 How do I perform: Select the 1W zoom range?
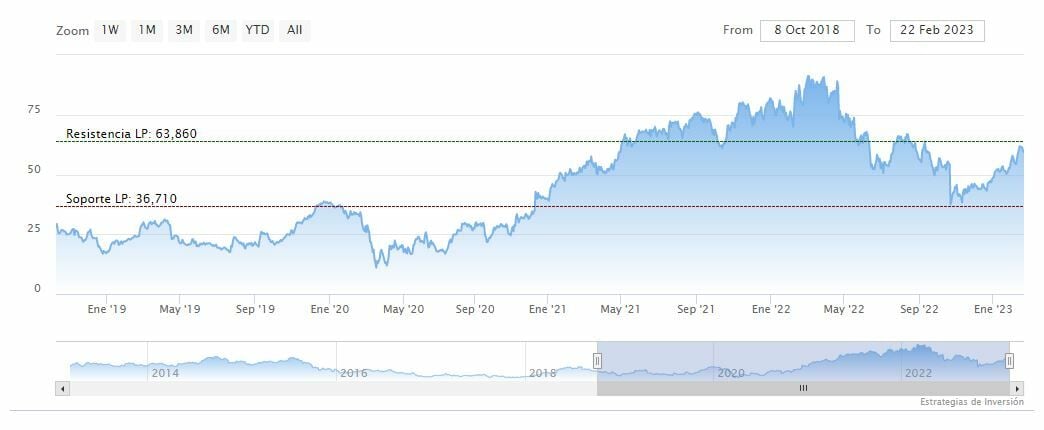[110, 30]
